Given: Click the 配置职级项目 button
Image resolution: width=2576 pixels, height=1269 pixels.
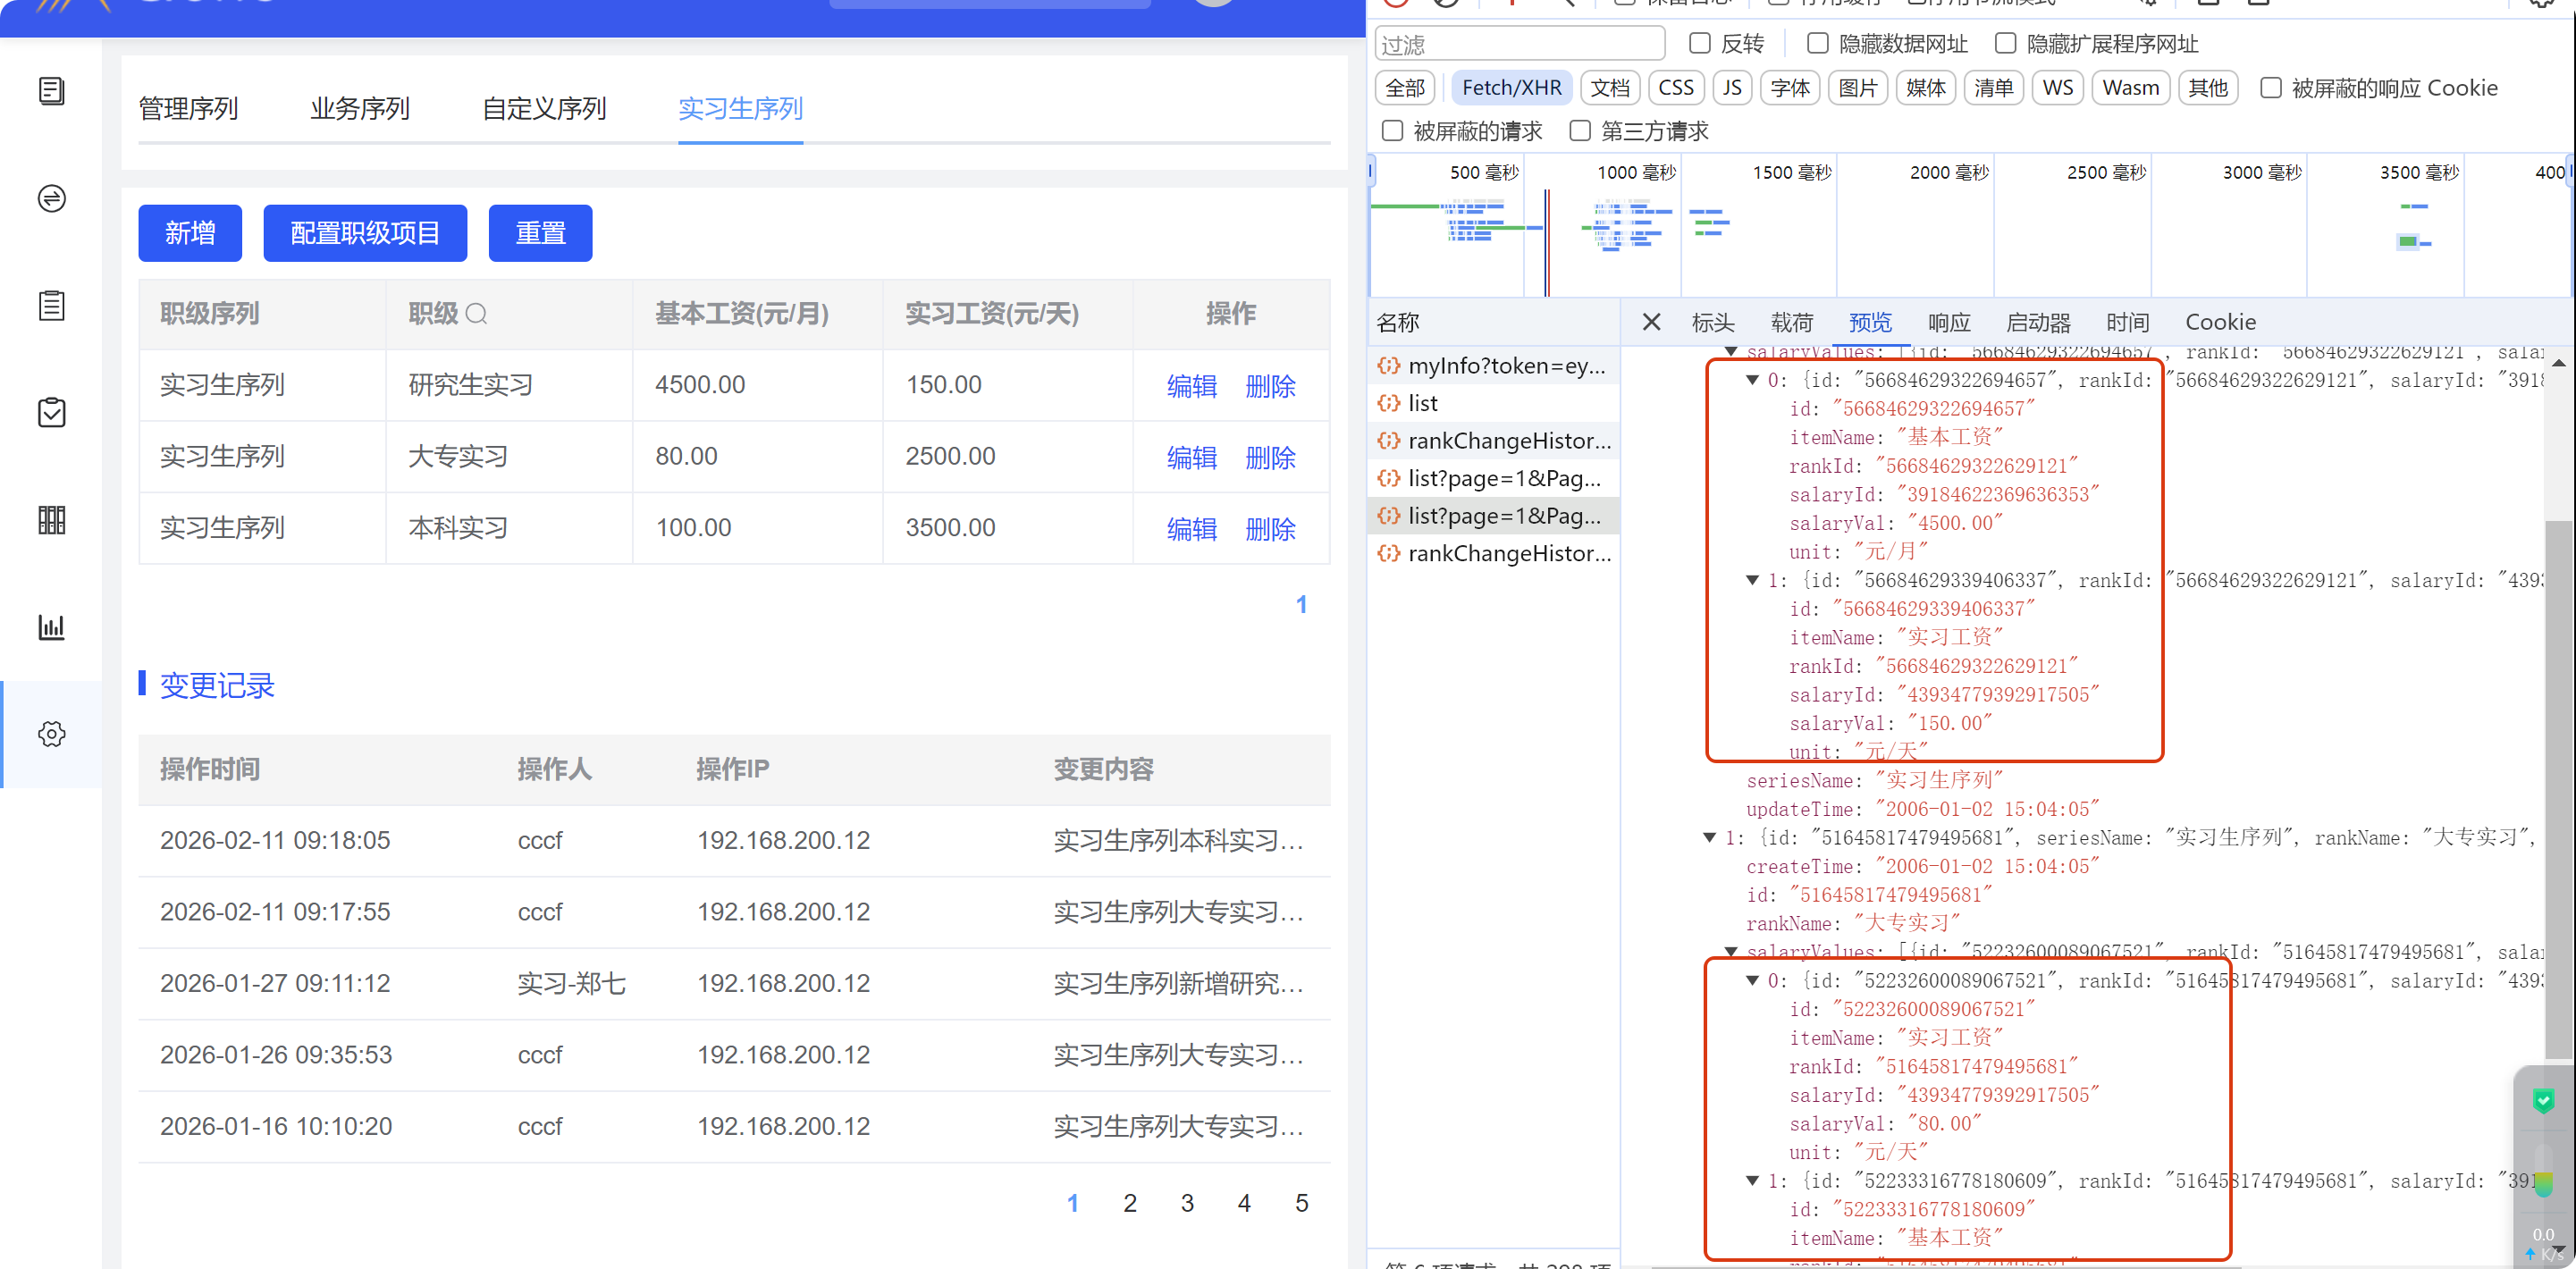Looking at the screenshot, I should tap(365, 233).
